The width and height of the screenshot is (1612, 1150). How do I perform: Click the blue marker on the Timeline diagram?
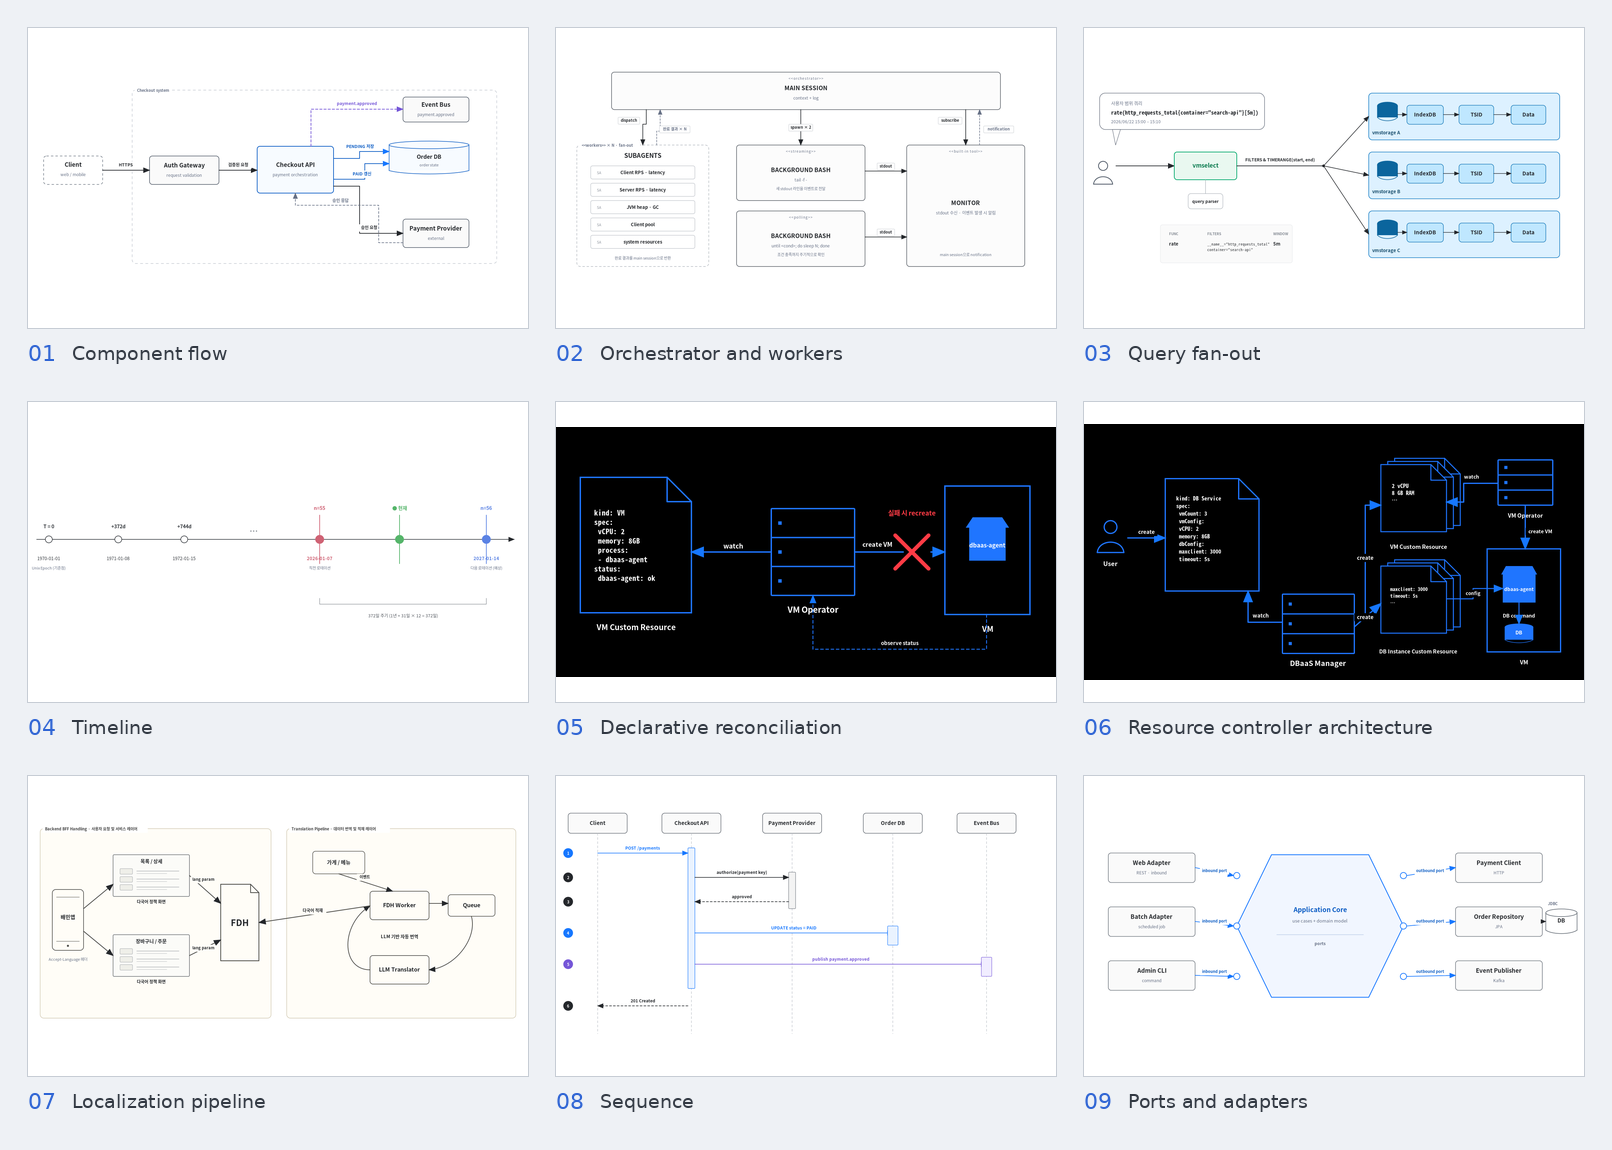[x=486, y=539]
